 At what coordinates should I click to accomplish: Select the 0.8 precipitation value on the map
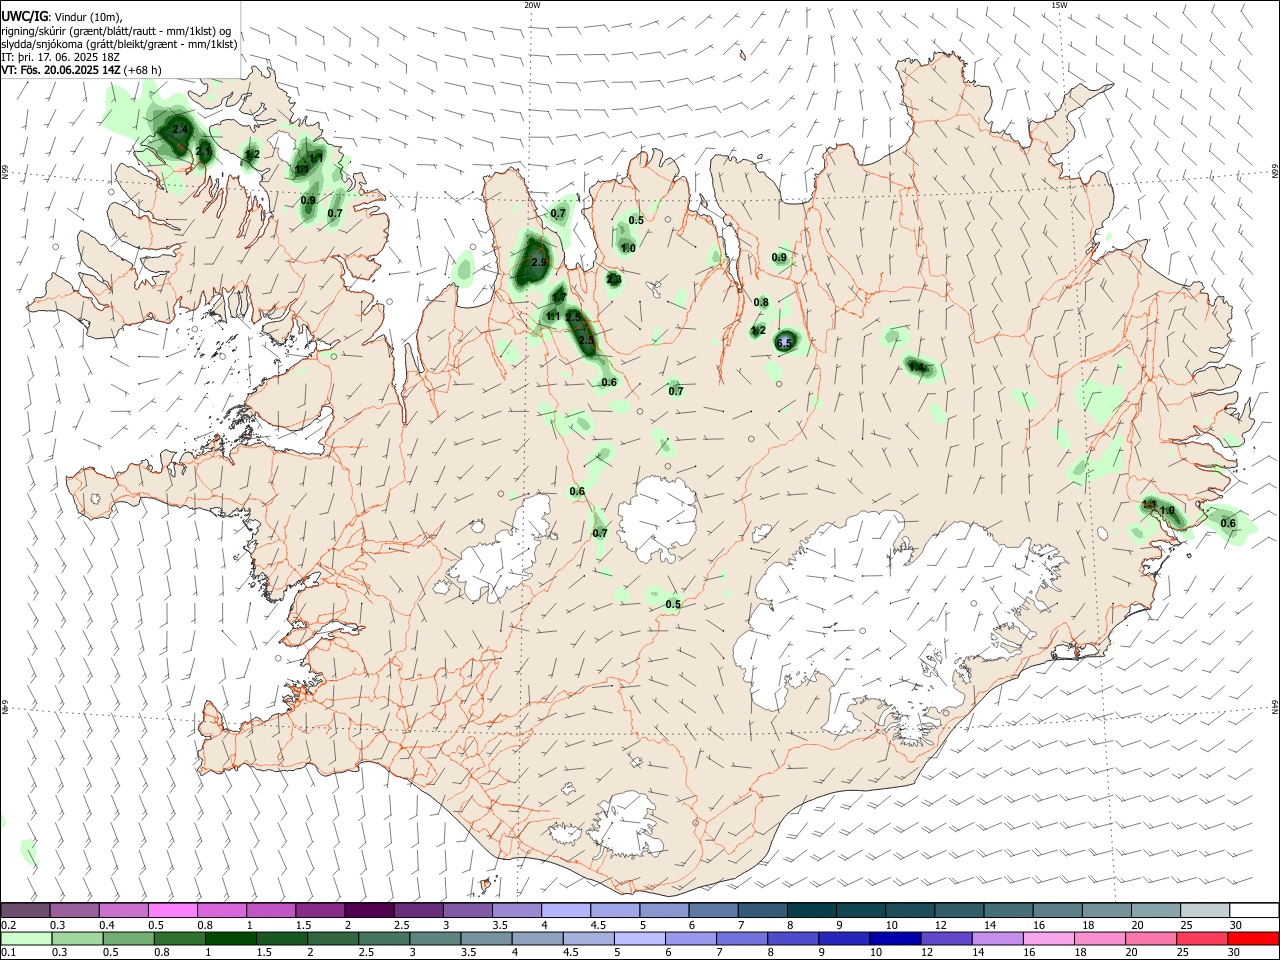[761, 302]
